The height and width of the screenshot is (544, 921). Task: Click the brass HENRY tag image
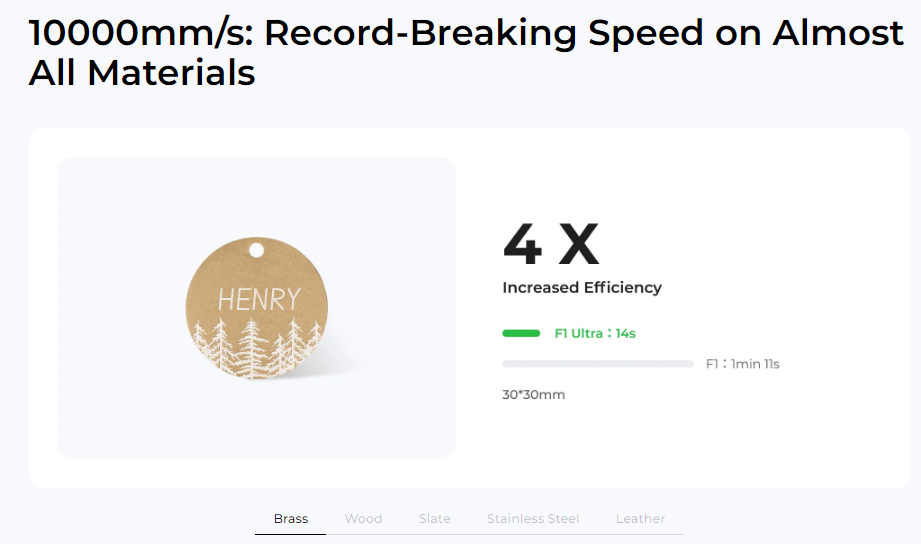click(257, 308)
